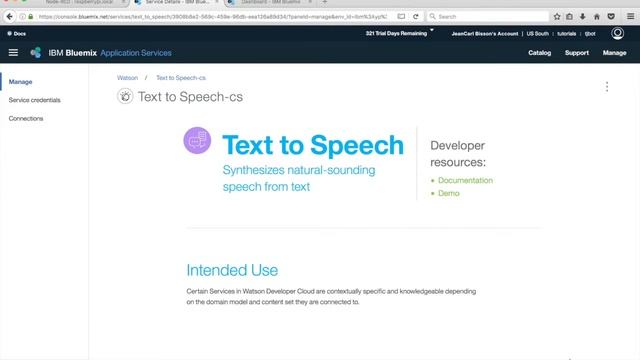
Task: Click the Intended Use heading
Action: pyautogui.click(x=232, y=270)
